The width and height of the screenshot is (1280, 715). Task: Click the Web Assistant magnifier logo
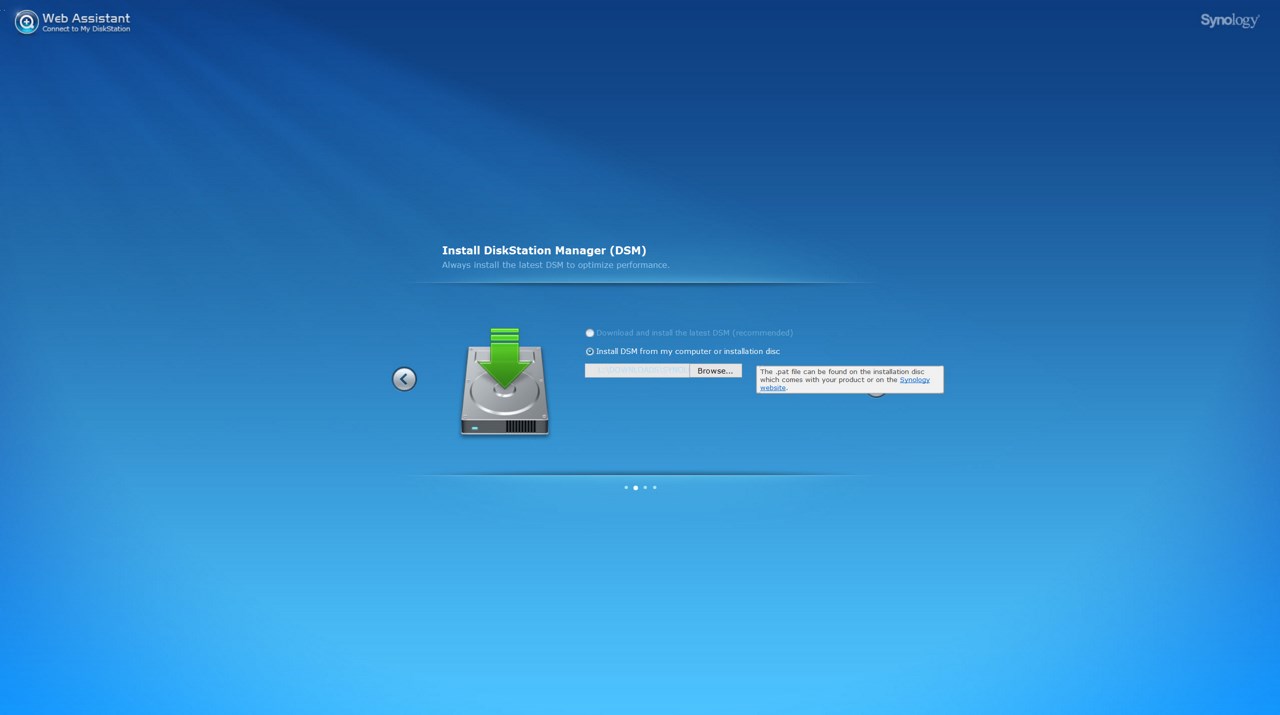click(27, 22)
